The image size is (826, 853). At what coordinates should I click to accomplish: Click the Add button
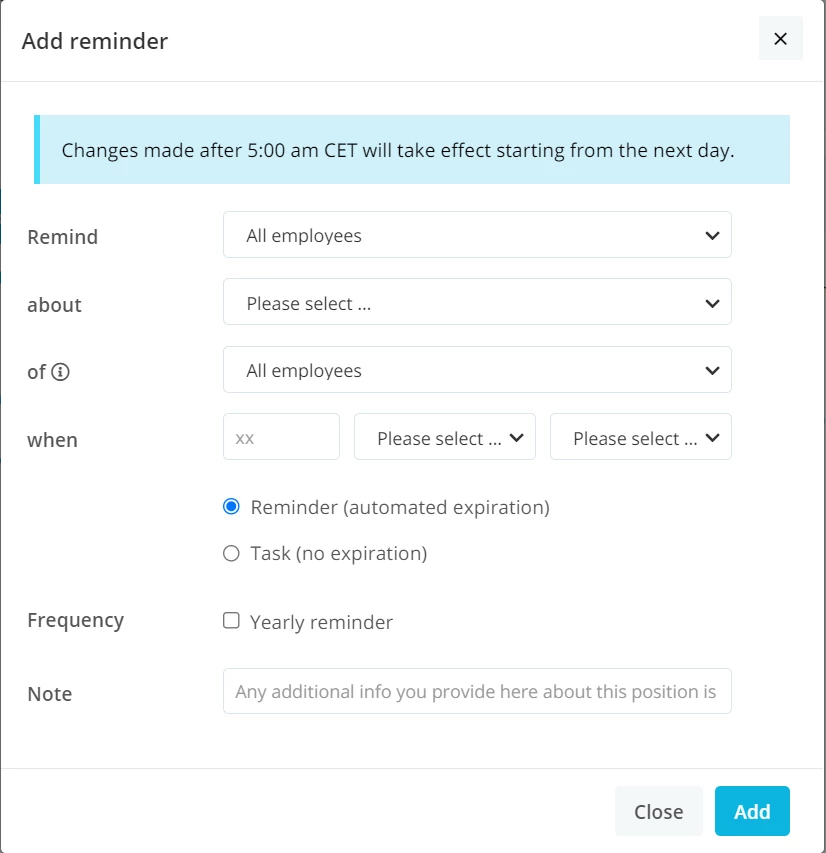(x=752, y=811)
